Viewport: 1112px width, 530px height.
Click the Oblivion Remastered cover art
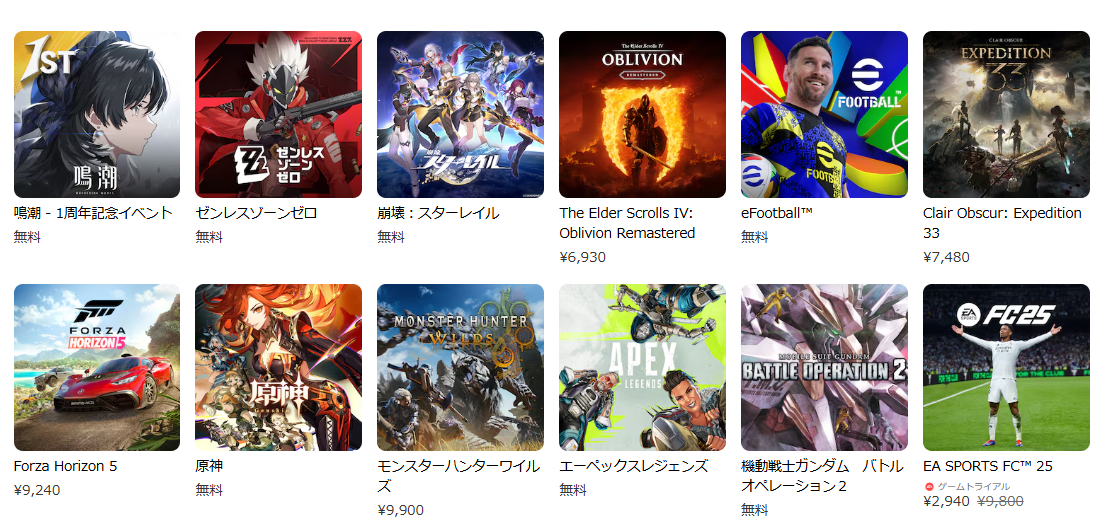click(x=643, y=114)
